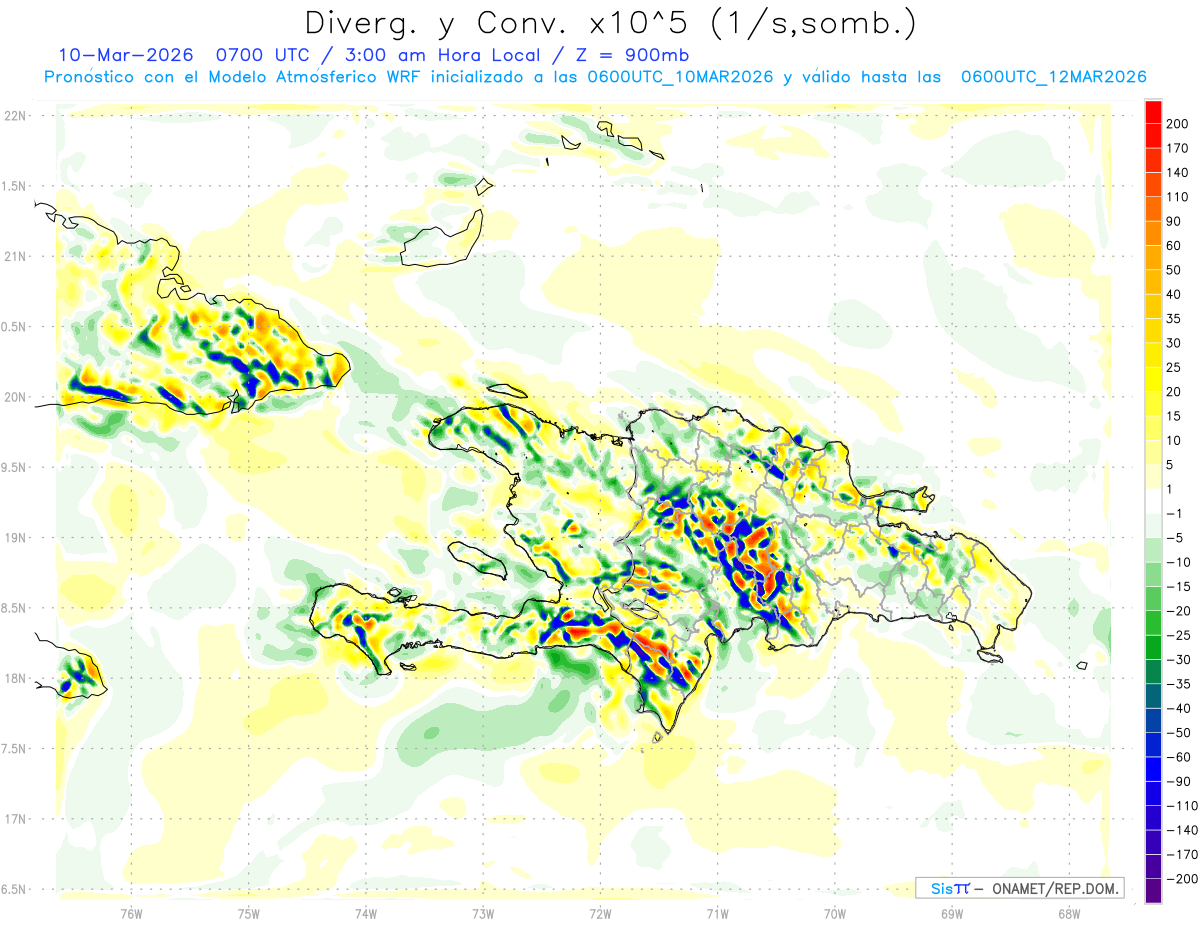Screen dimensions: 1200x927
Task: Click the legend value 110
Action: tap(1178, 197)
